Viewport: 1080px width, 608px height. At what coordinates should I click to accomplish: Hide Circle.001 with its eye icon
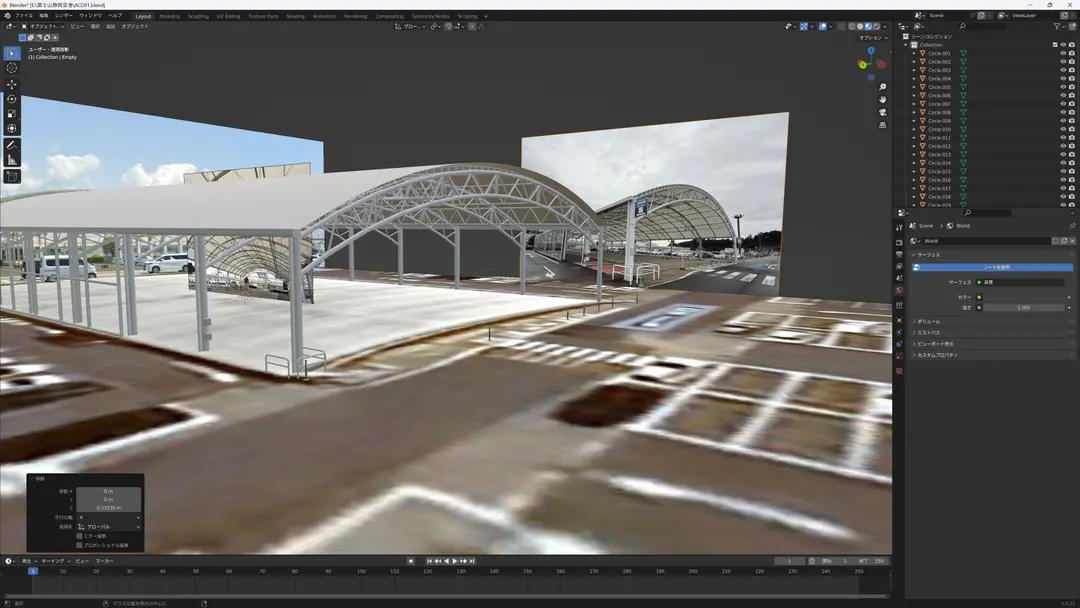pyautogui.click(x=1063, y=53)
